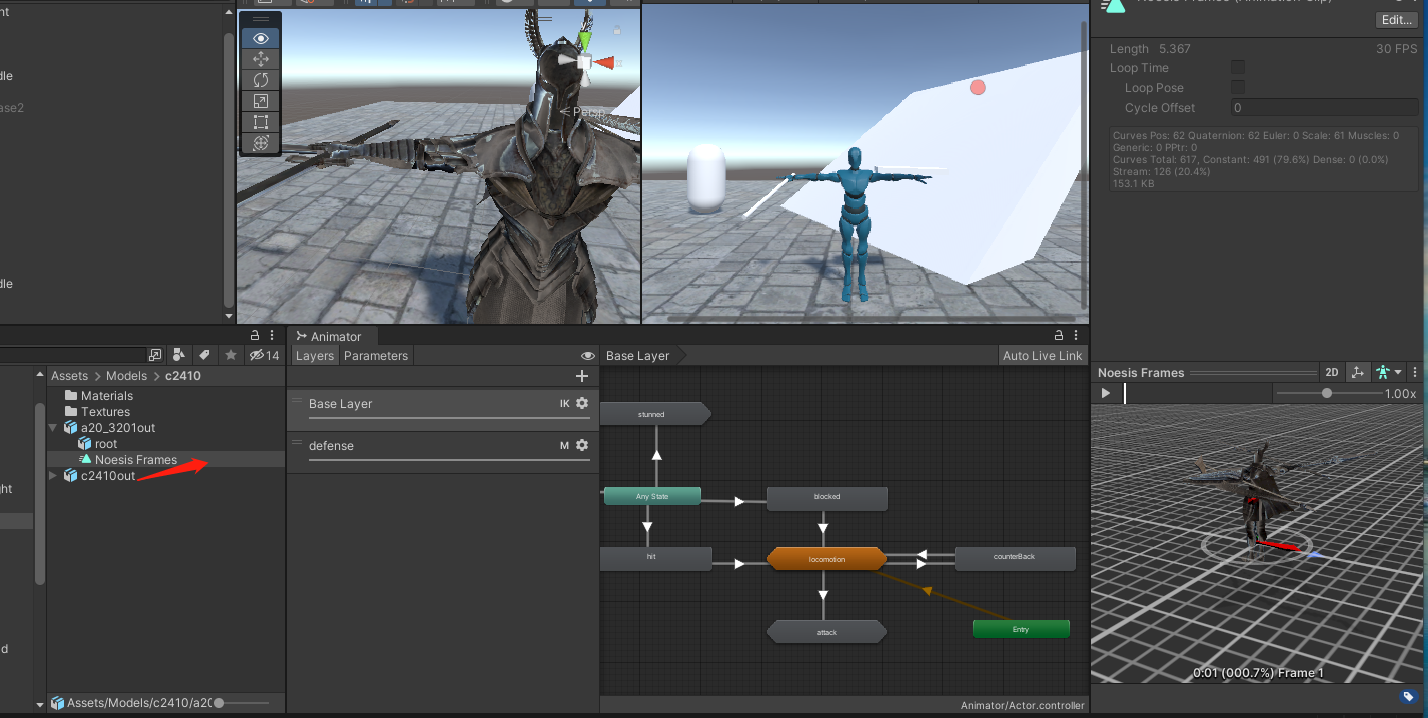1428x718 pixels.
Task: Click the favorites star in Project panel
Action: pos(231,355)
